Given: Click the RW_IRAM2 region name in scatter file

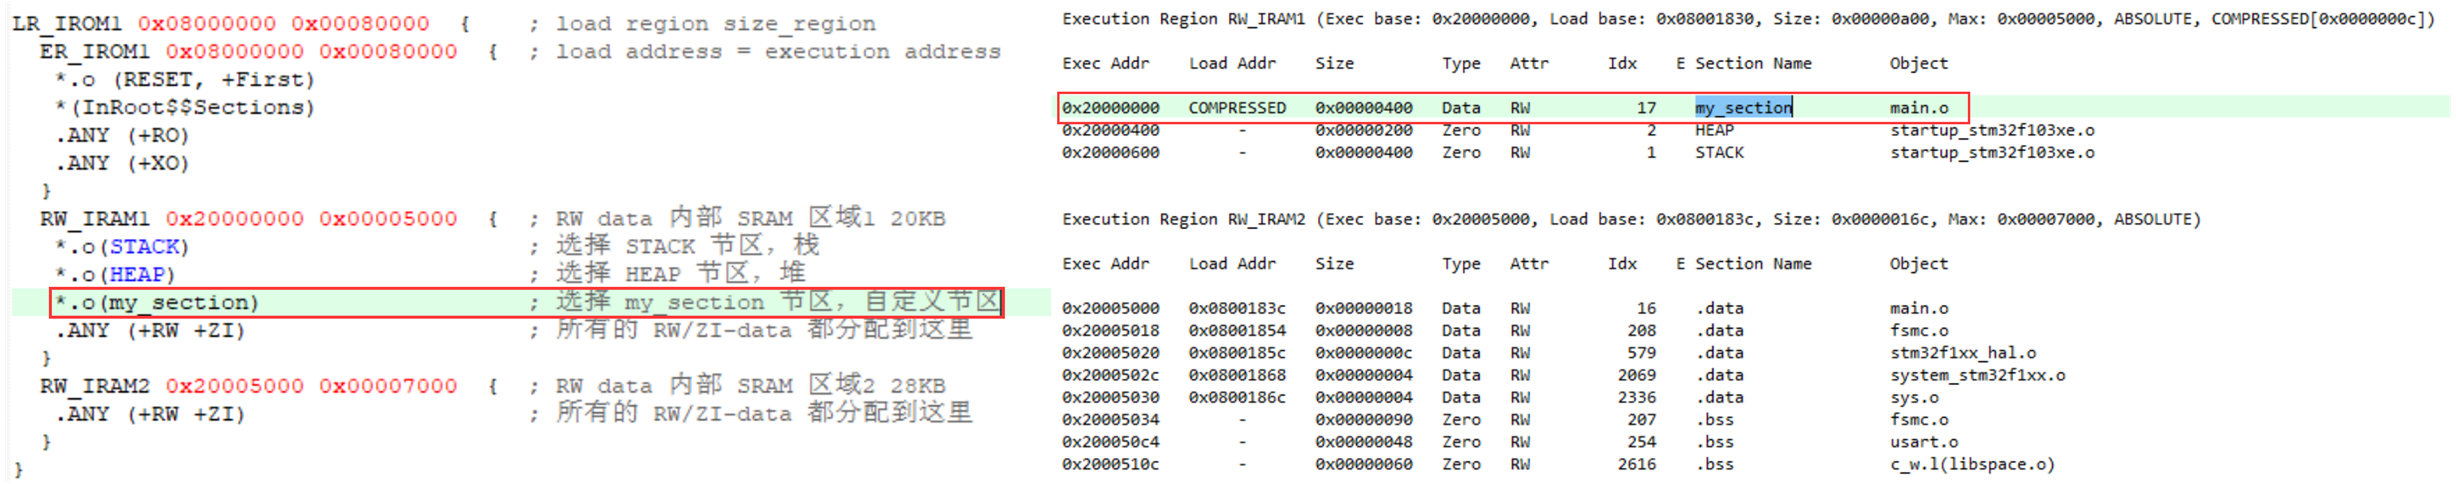Looking at the screenshot, I should coord(95,386).
